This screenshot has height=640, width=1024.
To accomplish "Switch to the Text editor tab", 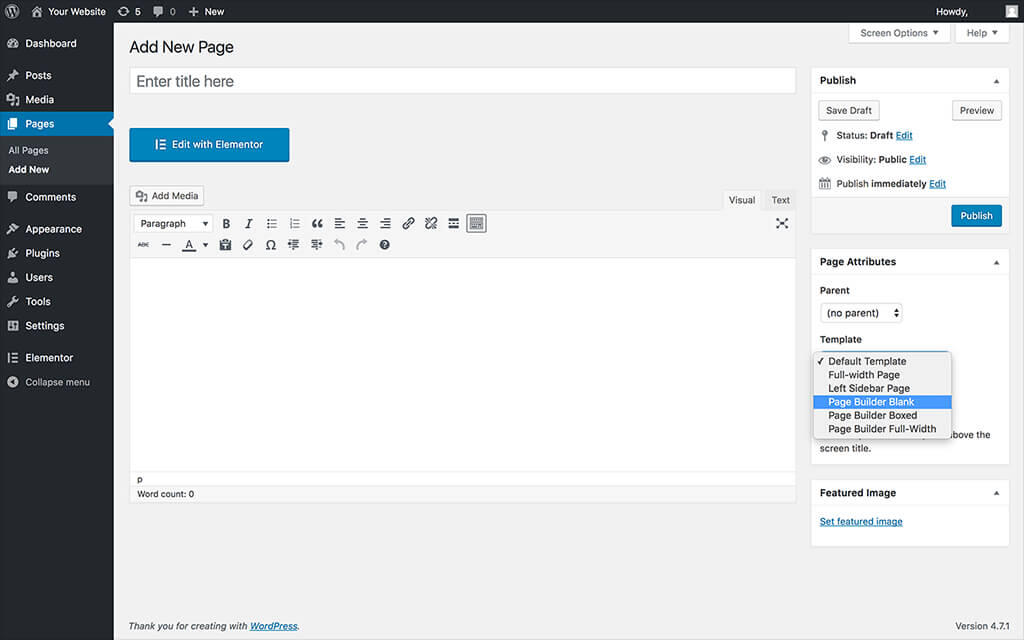I will coord(780,200).
